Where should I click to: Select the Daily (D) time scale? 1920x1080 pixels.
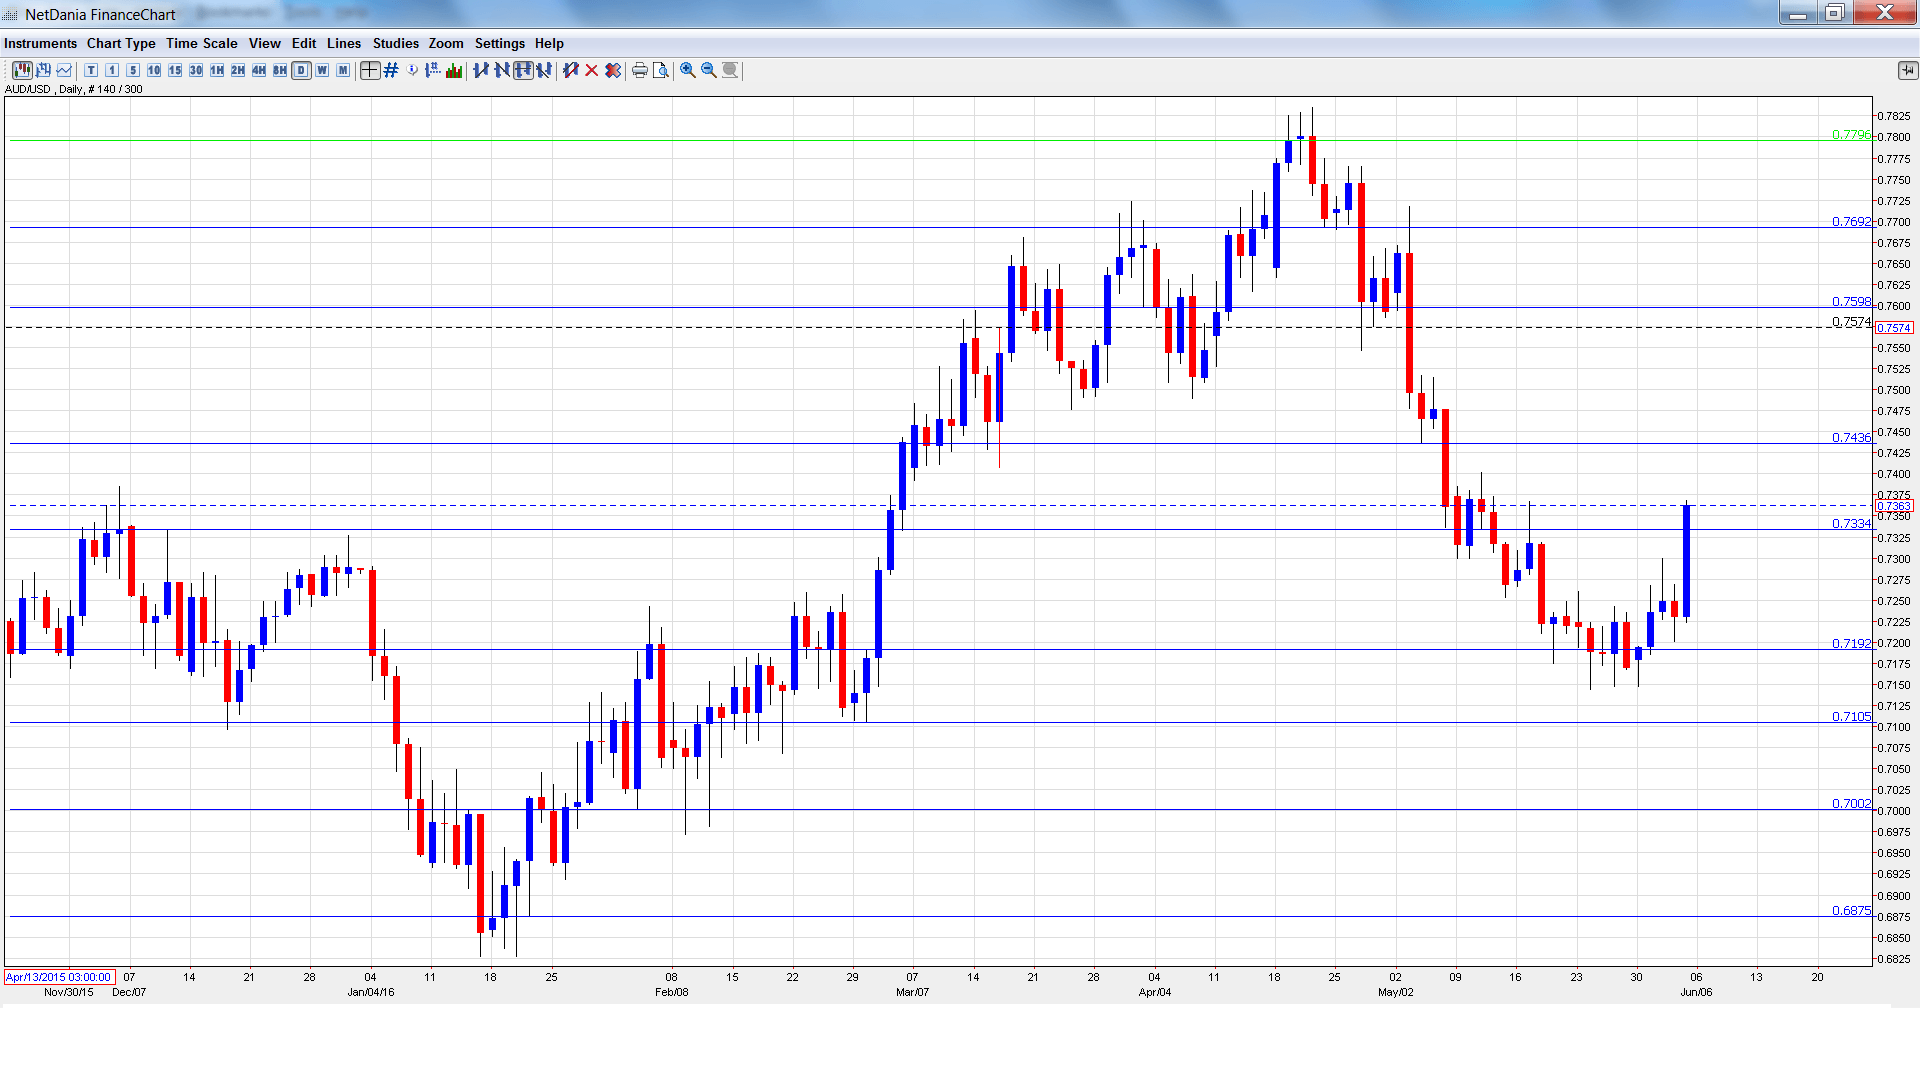click(301, 70)
